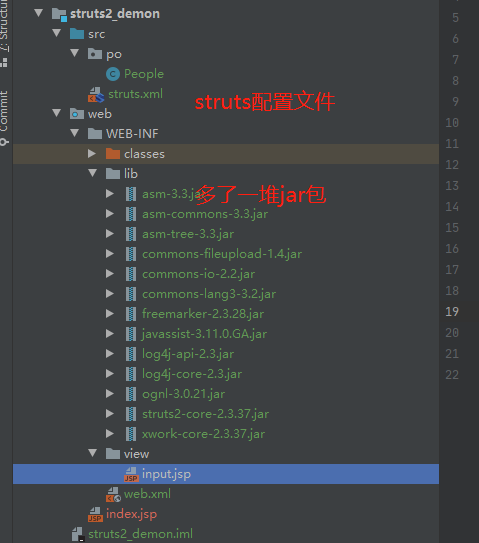
Task: Collapse the src folder arrow
Action: pyautogui.click(x=56, y=33)
